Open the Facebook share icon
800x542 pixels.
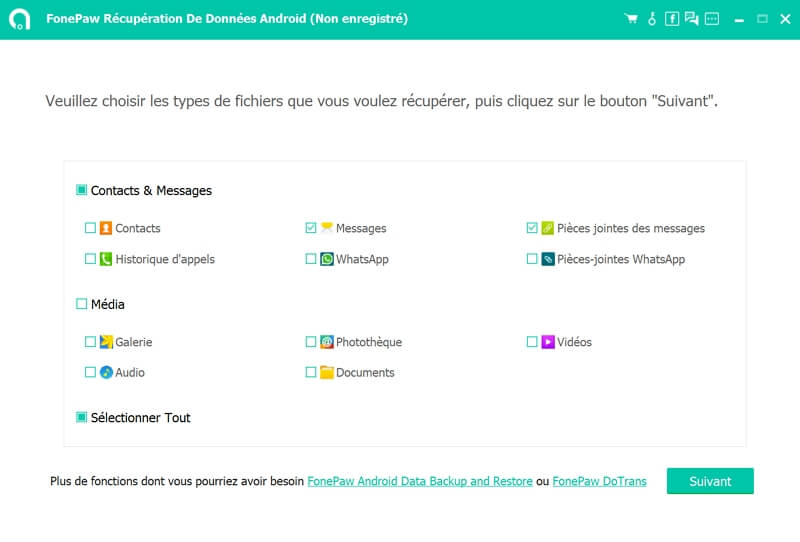point(672,19)
